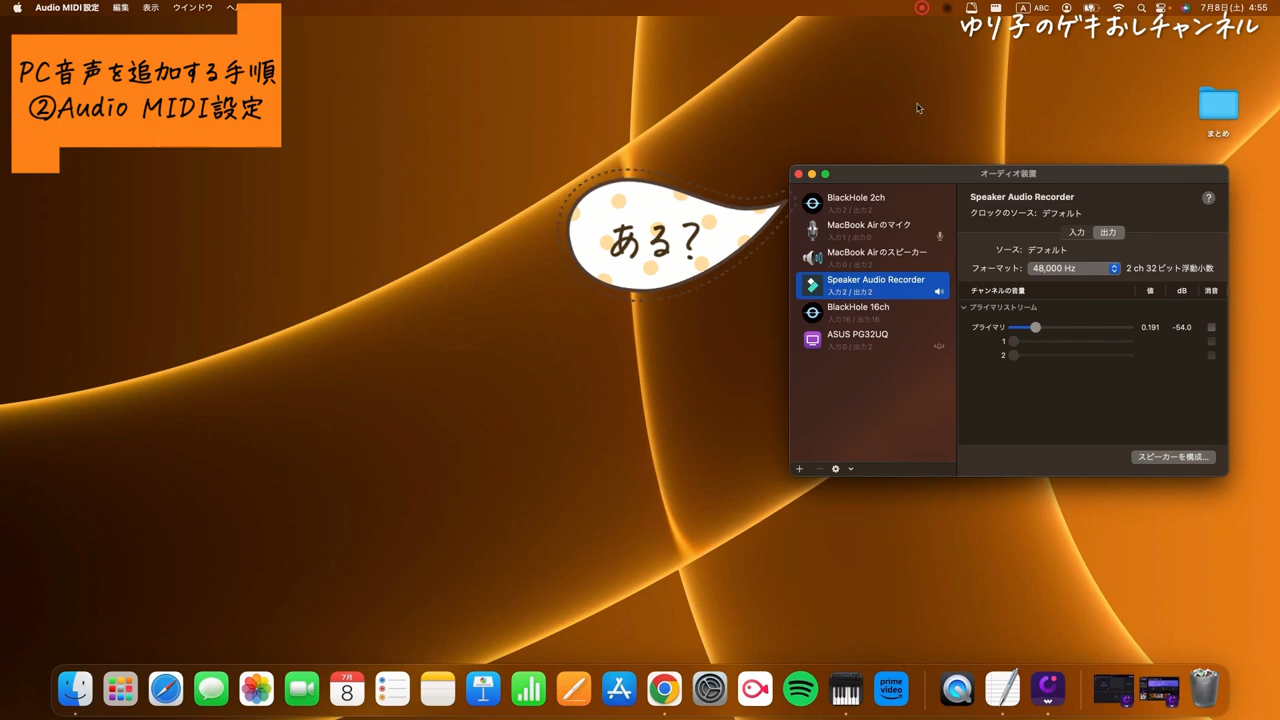This screenshot has height=720, width=1280.
Task: Toggle mute checkbox for channel 1
Action: [1211, 341]
